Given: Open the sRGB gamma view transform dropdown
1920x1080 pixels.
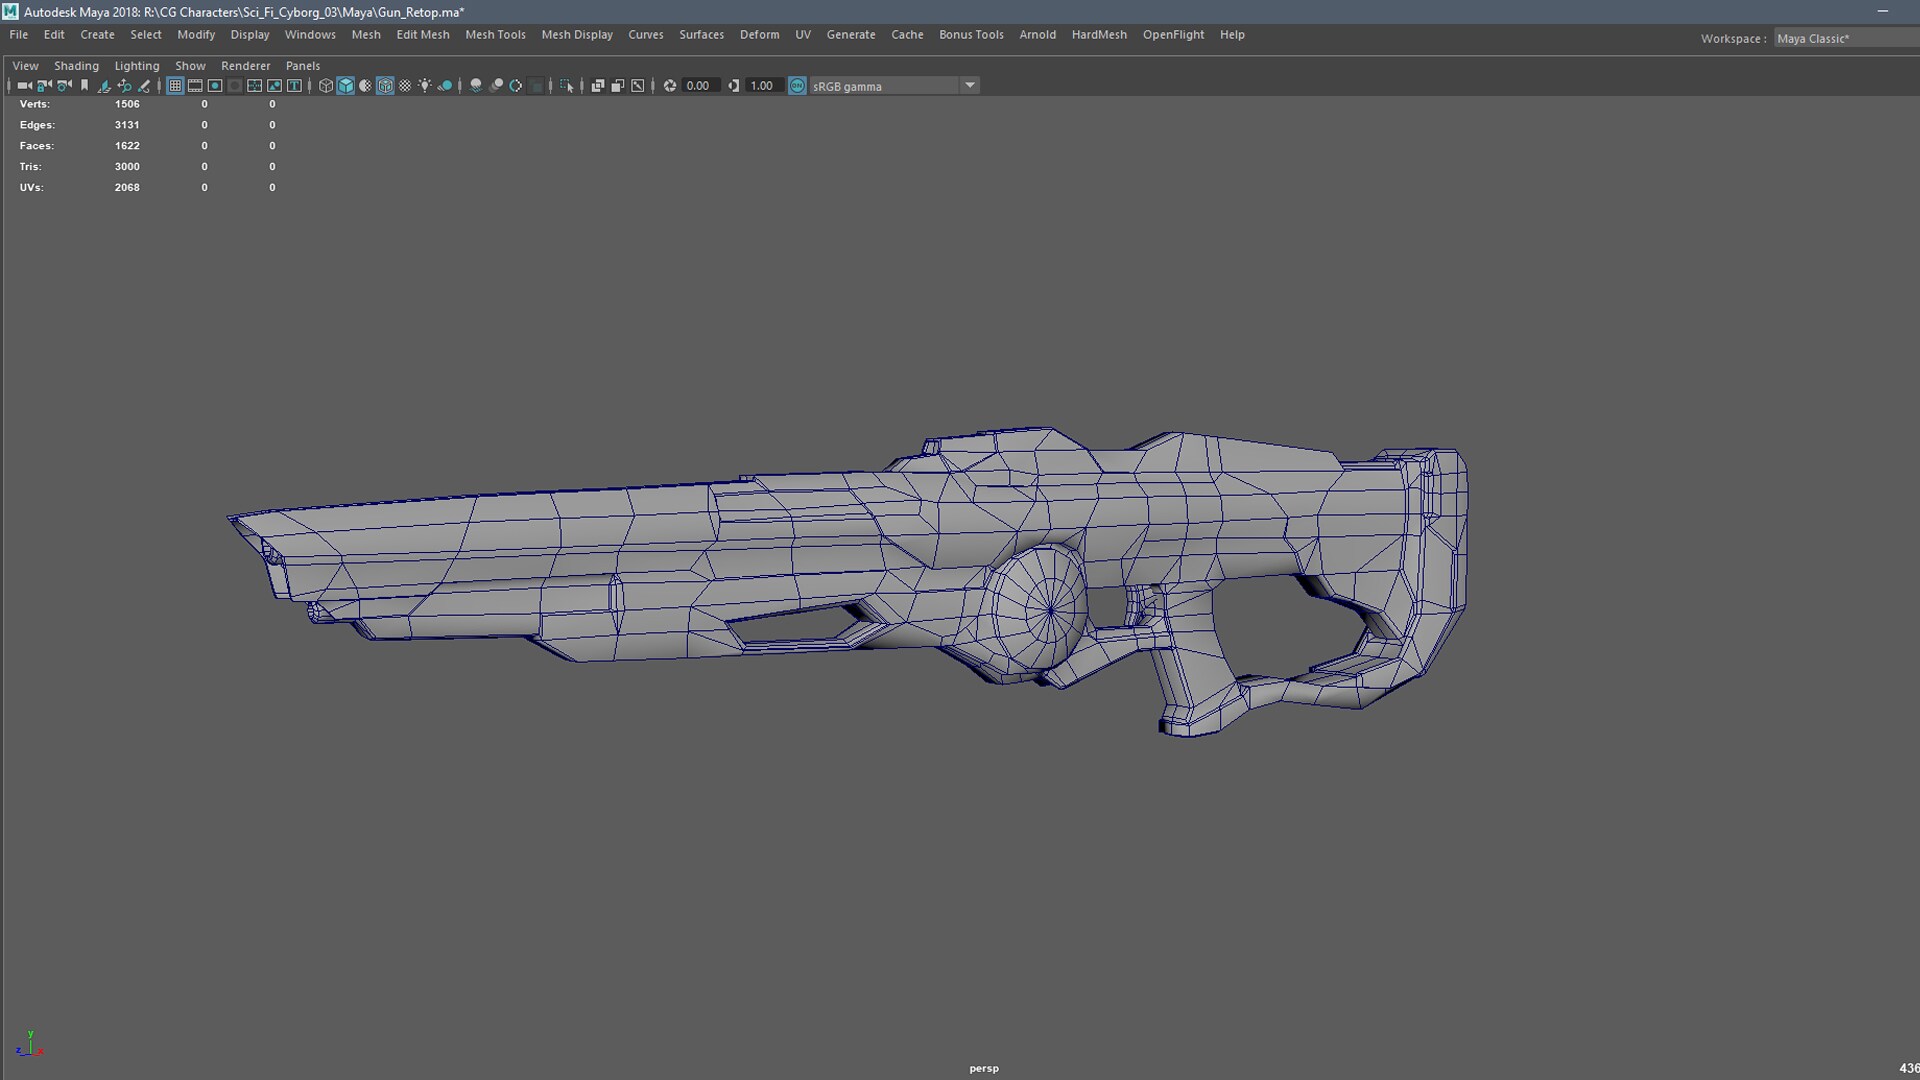Looking at the screenshot, I should click(969, 86).
